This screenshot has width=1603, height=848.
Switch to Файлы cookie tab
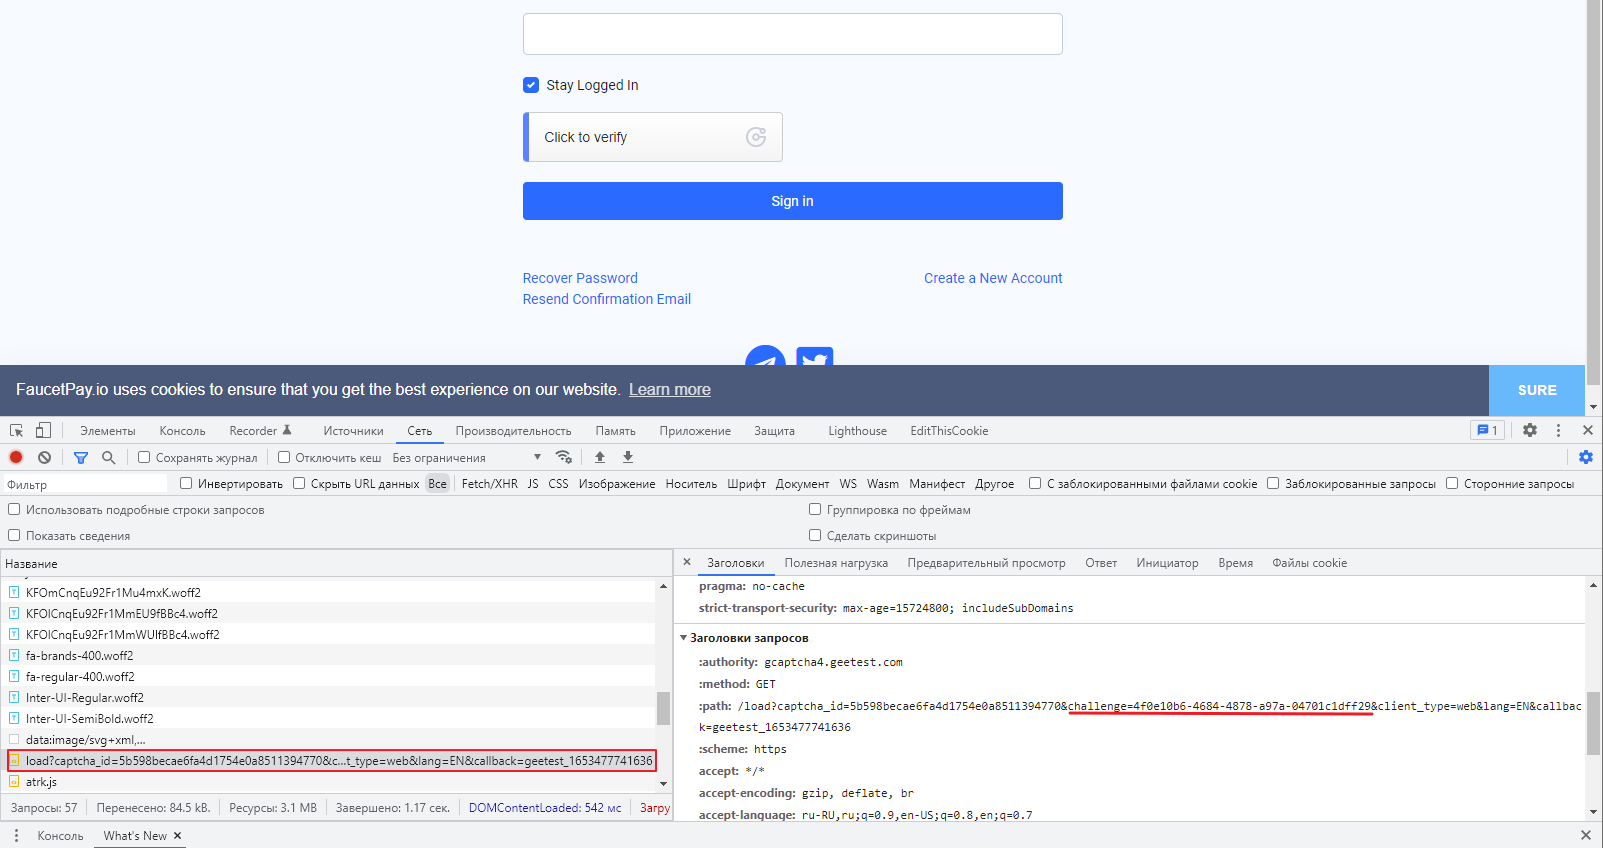point(1310,563)
